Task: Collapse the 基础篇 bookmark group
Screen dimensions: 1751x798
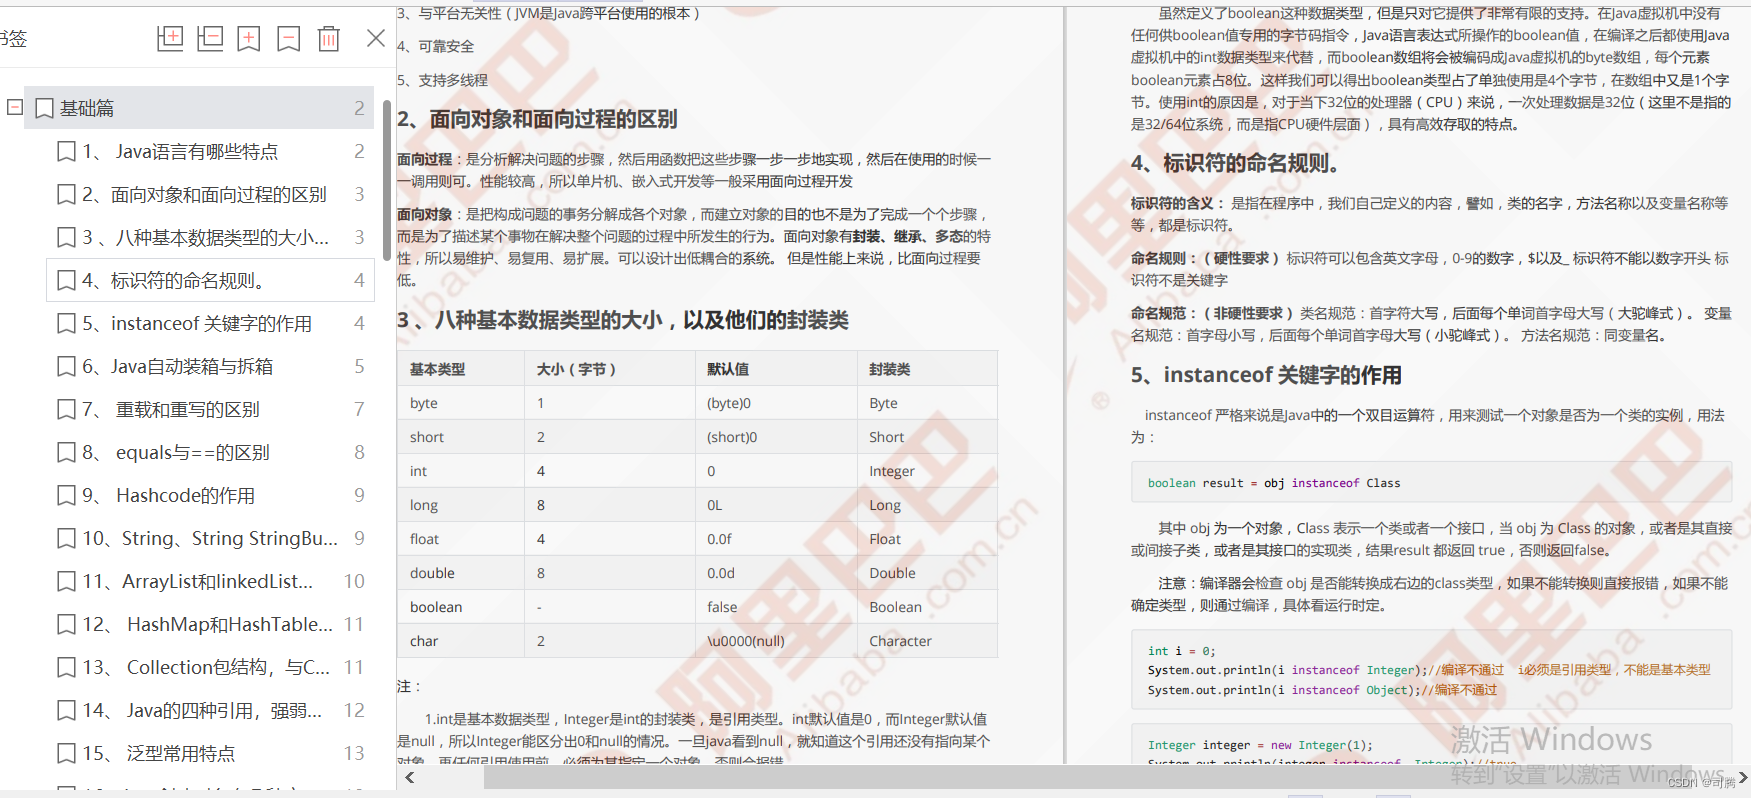Action: 15,107
